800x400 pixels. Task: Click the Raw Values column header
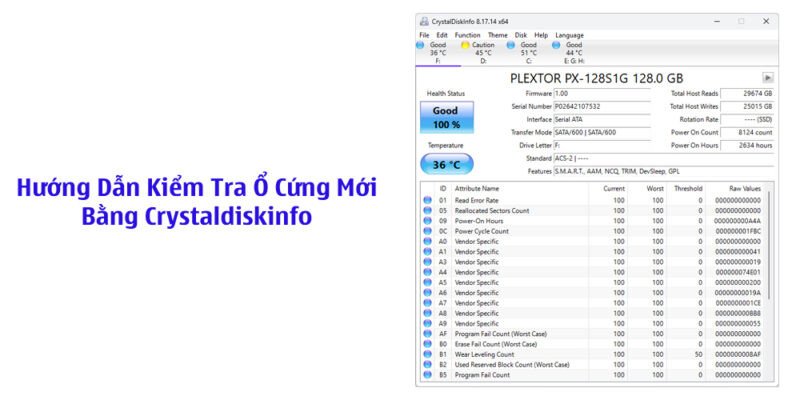click(x=737, y=188)
